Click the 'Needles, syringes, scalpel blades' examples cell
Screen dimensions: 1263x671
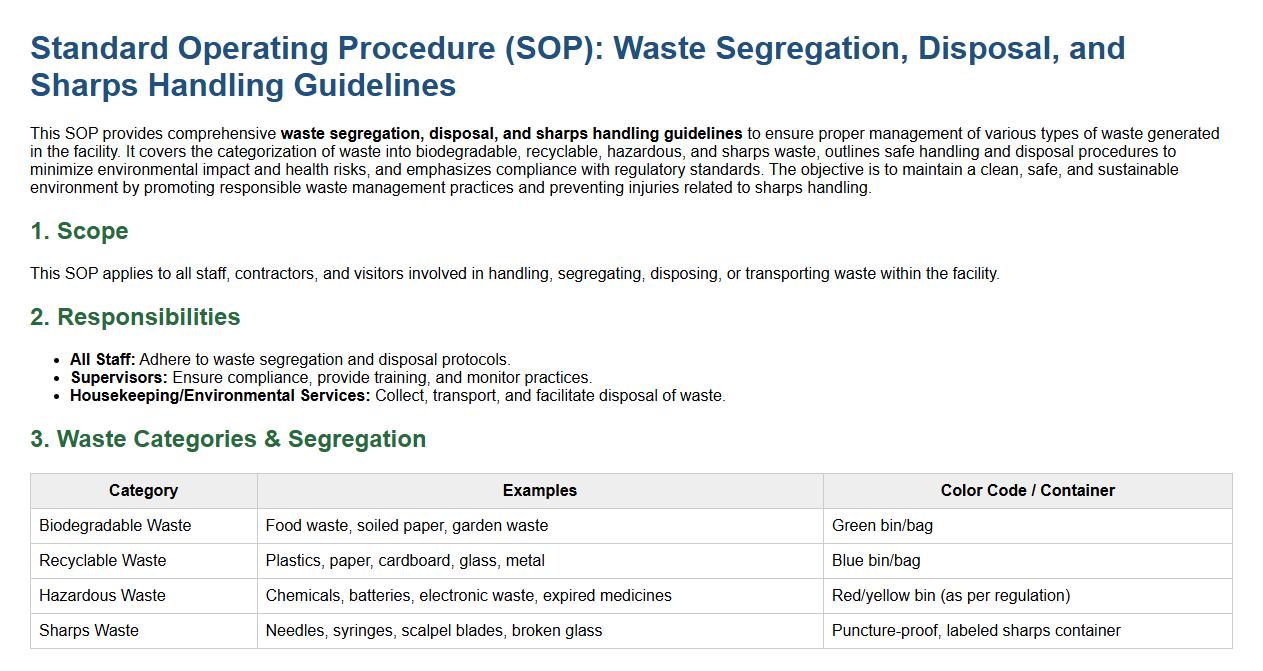pyautogui.click(x=433, y=630)
